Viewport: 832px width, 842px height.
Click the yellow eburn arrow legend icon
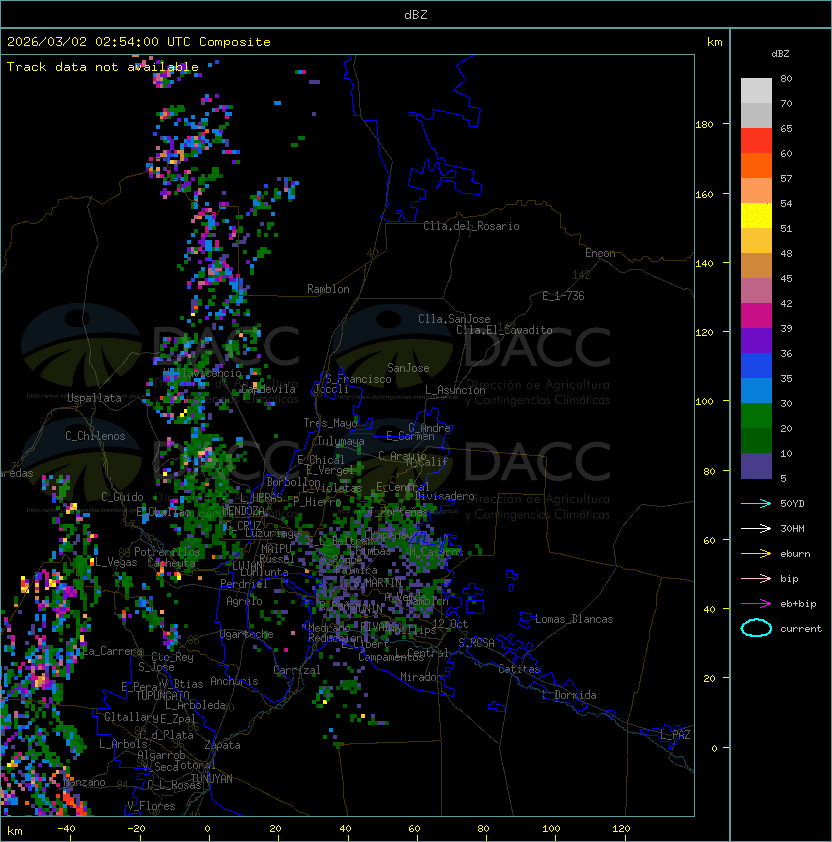756,553
